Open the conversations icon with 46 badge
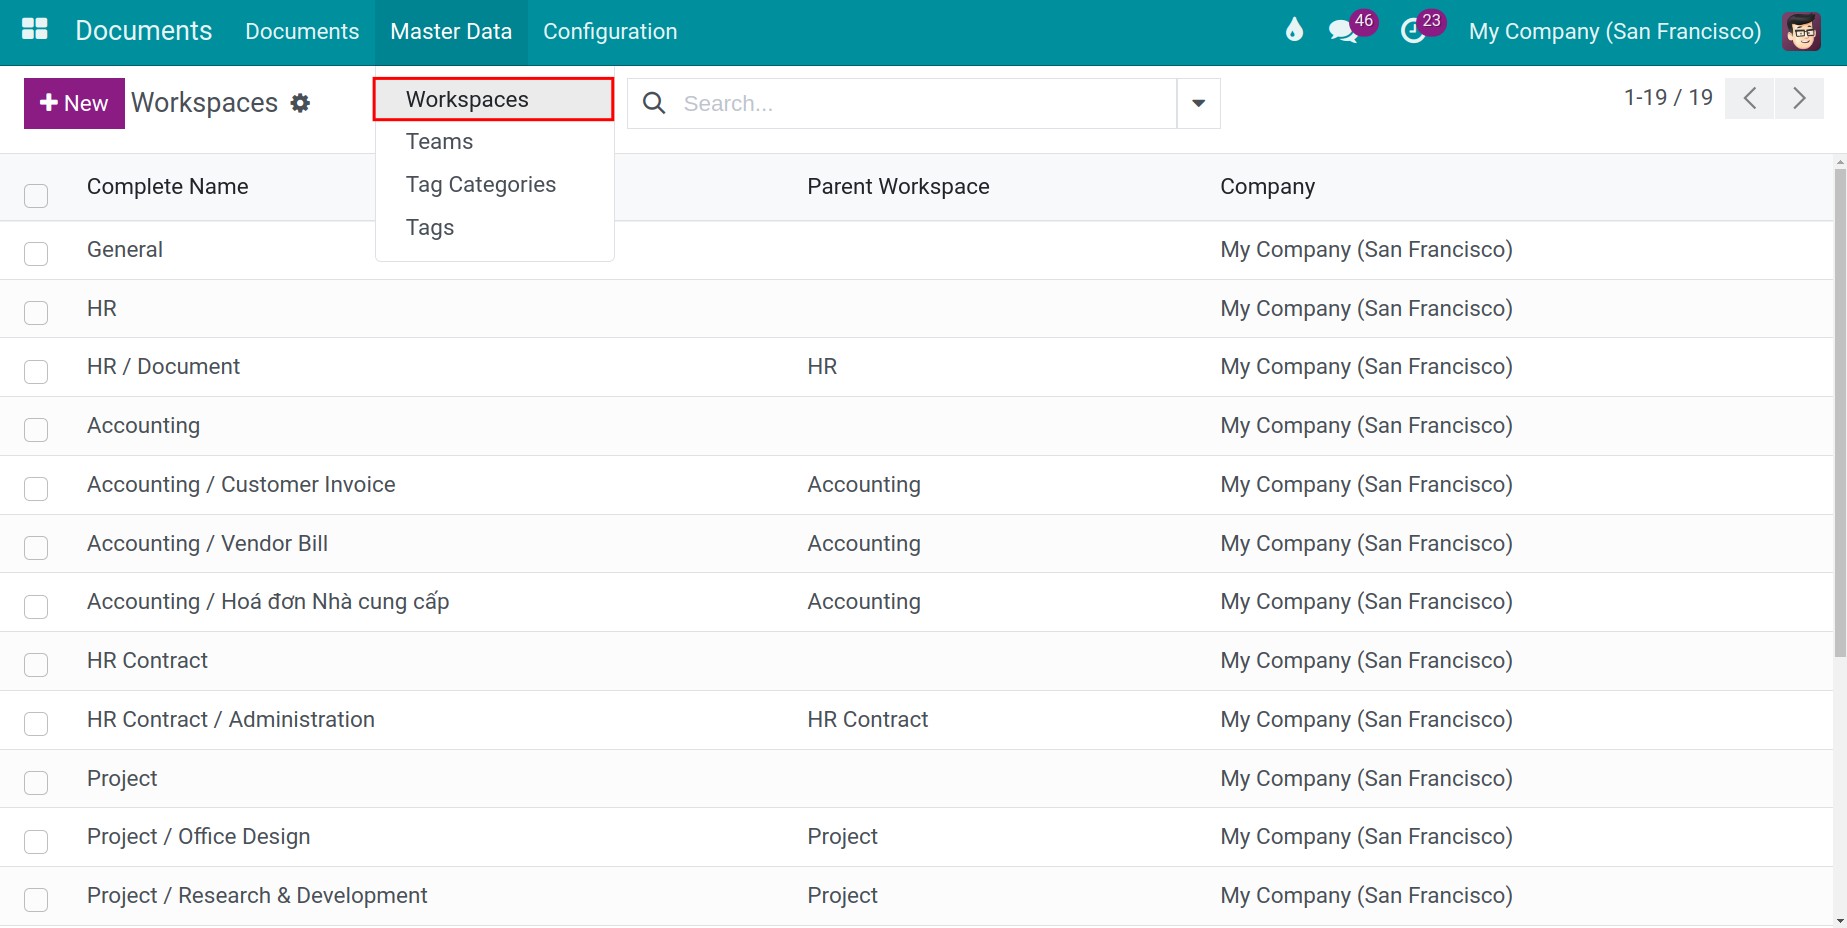The height and width of the screenshot is (928, 1847). (1343, 31)
